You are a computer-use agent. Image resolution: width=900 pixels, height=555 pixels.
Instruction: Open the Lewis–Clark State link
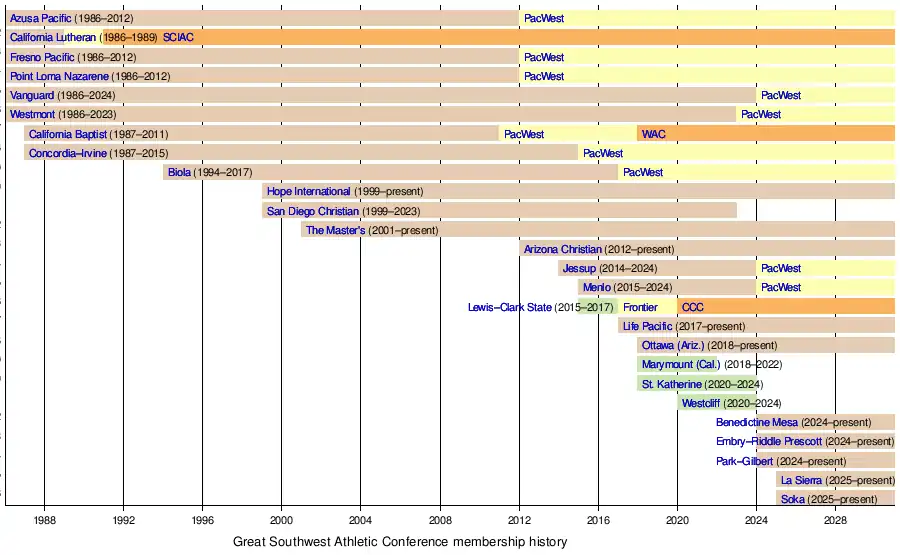pyautogui.click(x=509, y=307)
